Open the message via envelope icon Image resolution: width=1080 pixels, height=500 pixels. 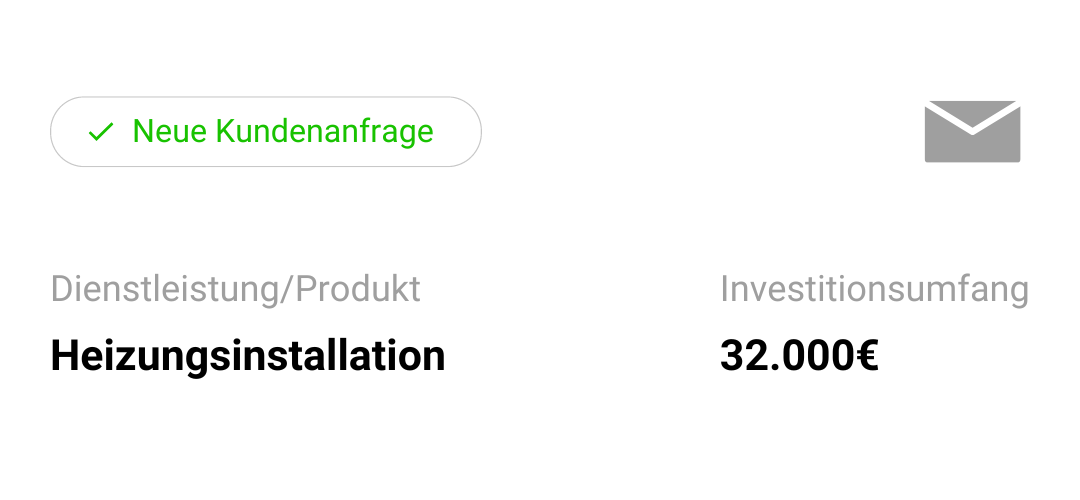pyautogui.click(x=972, y=132)
